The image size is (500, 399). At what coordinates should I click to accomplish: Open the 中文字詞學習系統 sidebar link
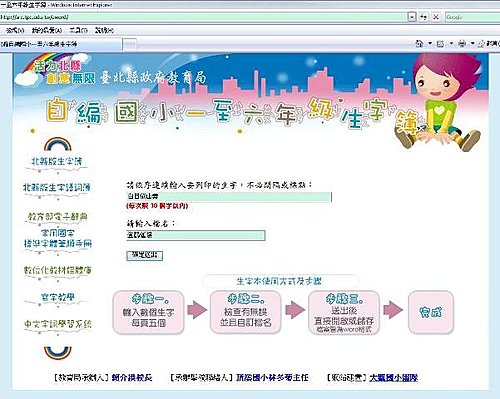[57, 324]
